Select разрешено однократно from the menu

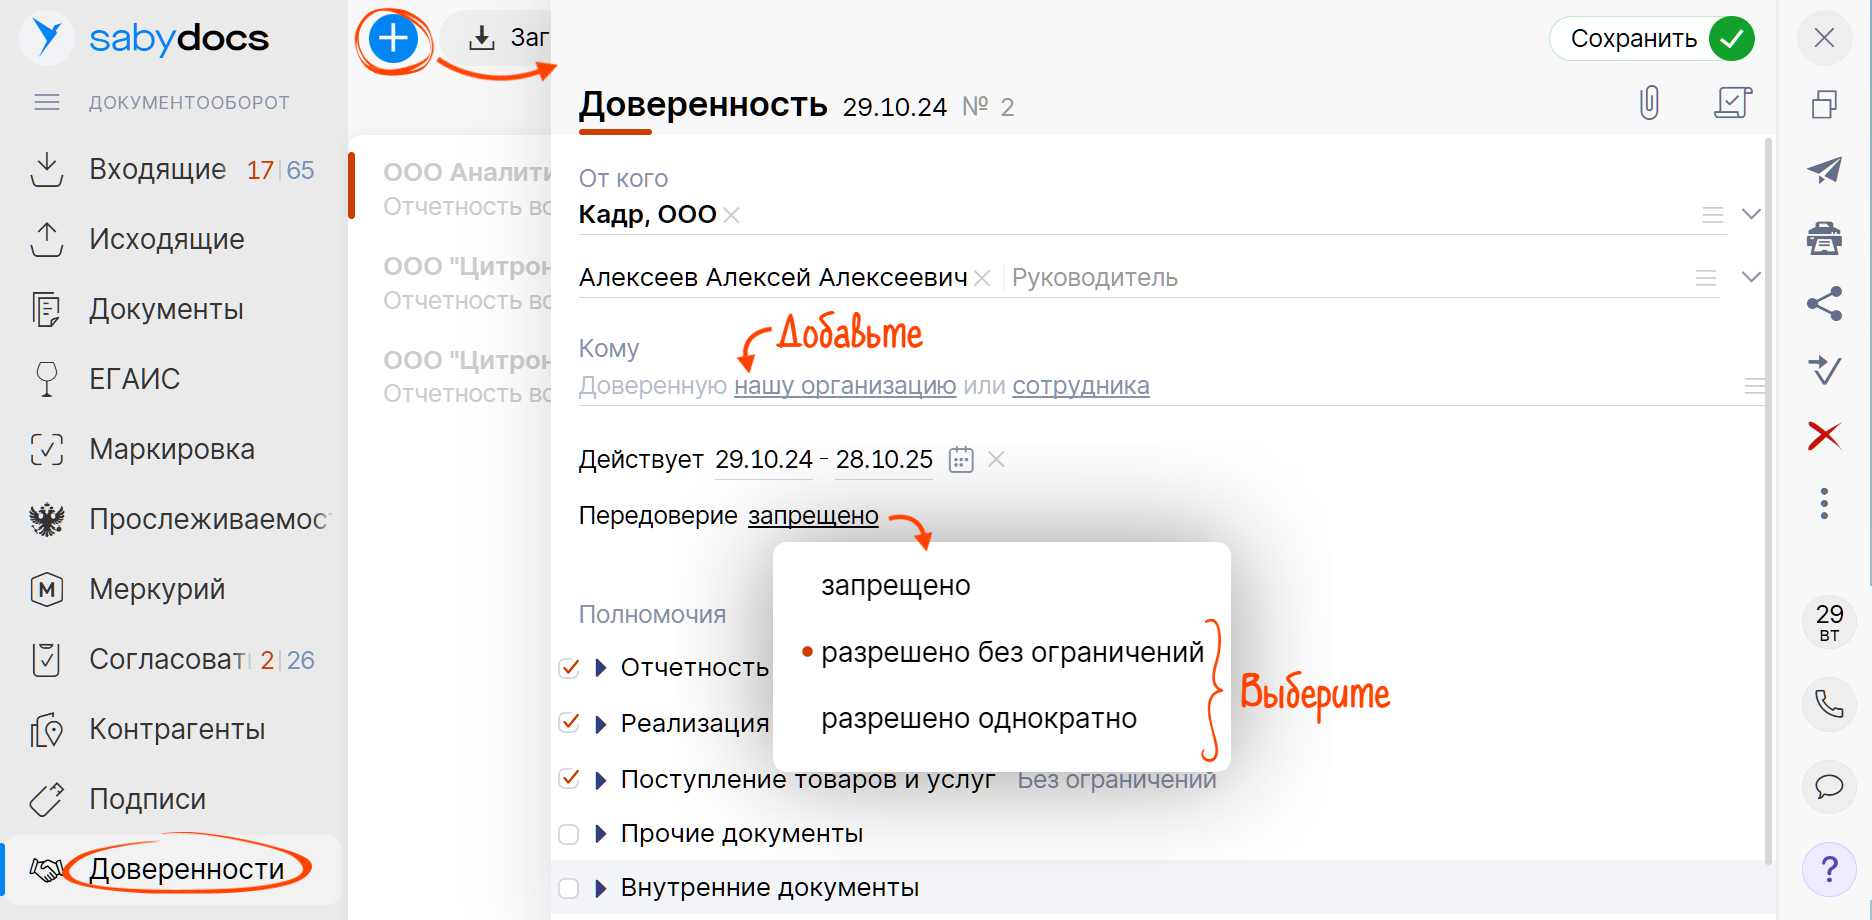point(978,719)
